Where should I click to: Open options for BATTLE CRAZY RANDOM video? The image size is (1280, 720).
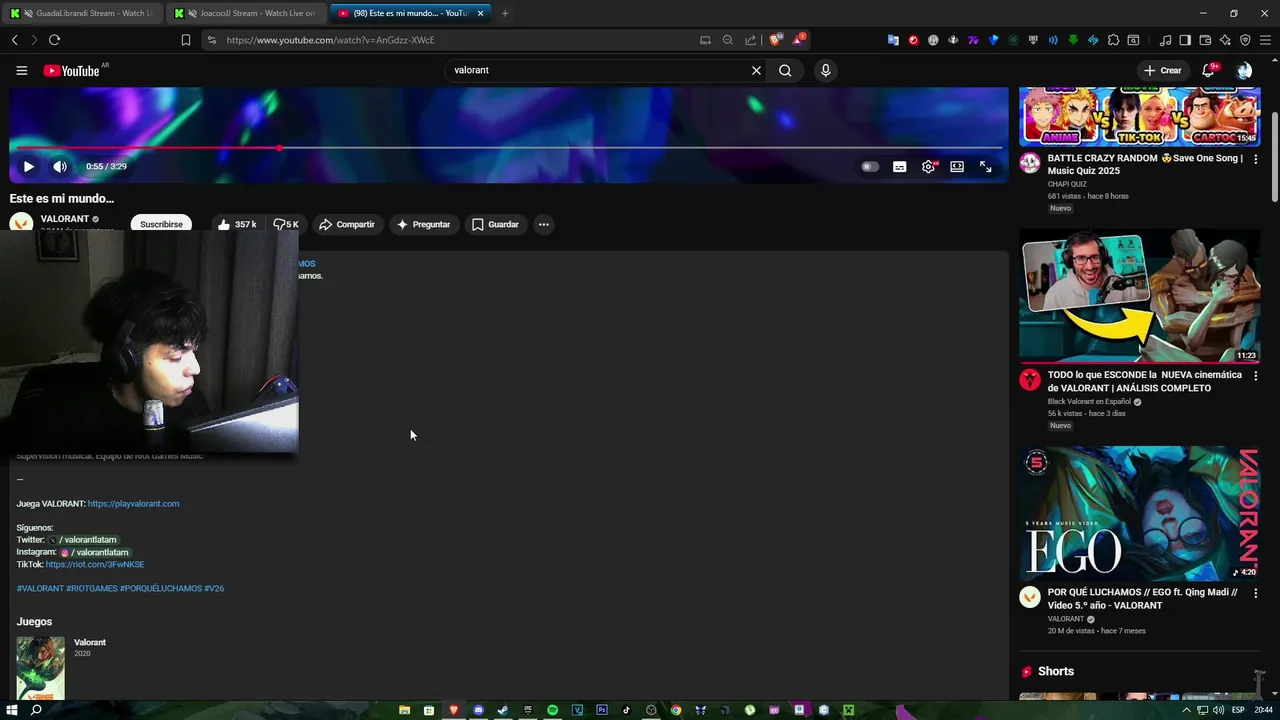[1255, 159]
